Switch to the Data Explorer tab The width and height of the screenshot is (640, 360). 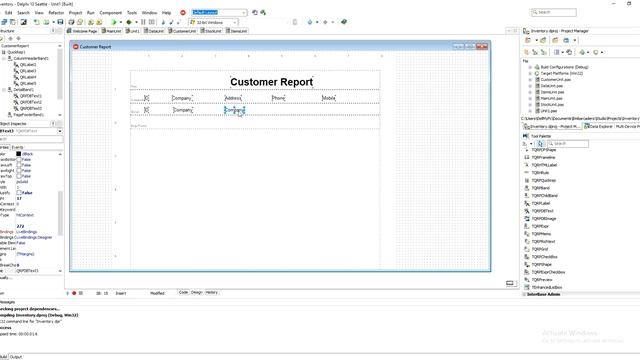point(598,127)
